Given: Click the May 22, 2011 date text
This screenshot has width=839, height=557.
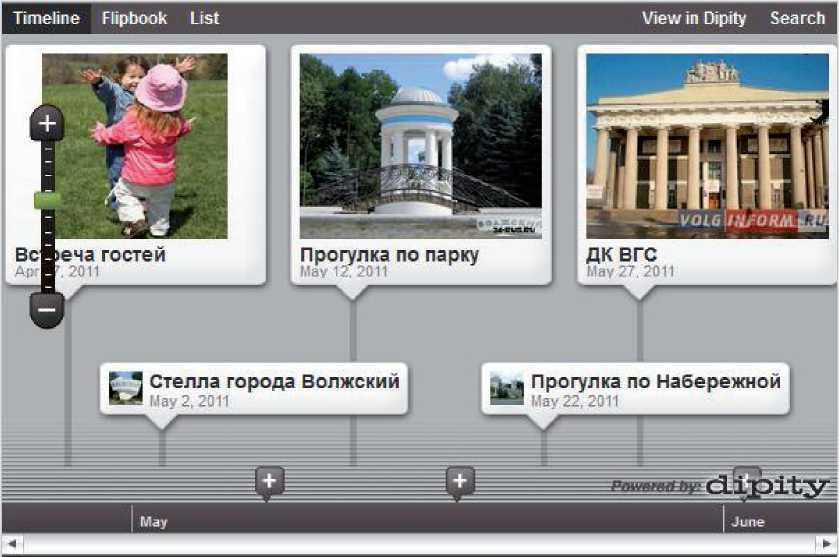Looking at the screenshot, I should click(x=575, y=401).
